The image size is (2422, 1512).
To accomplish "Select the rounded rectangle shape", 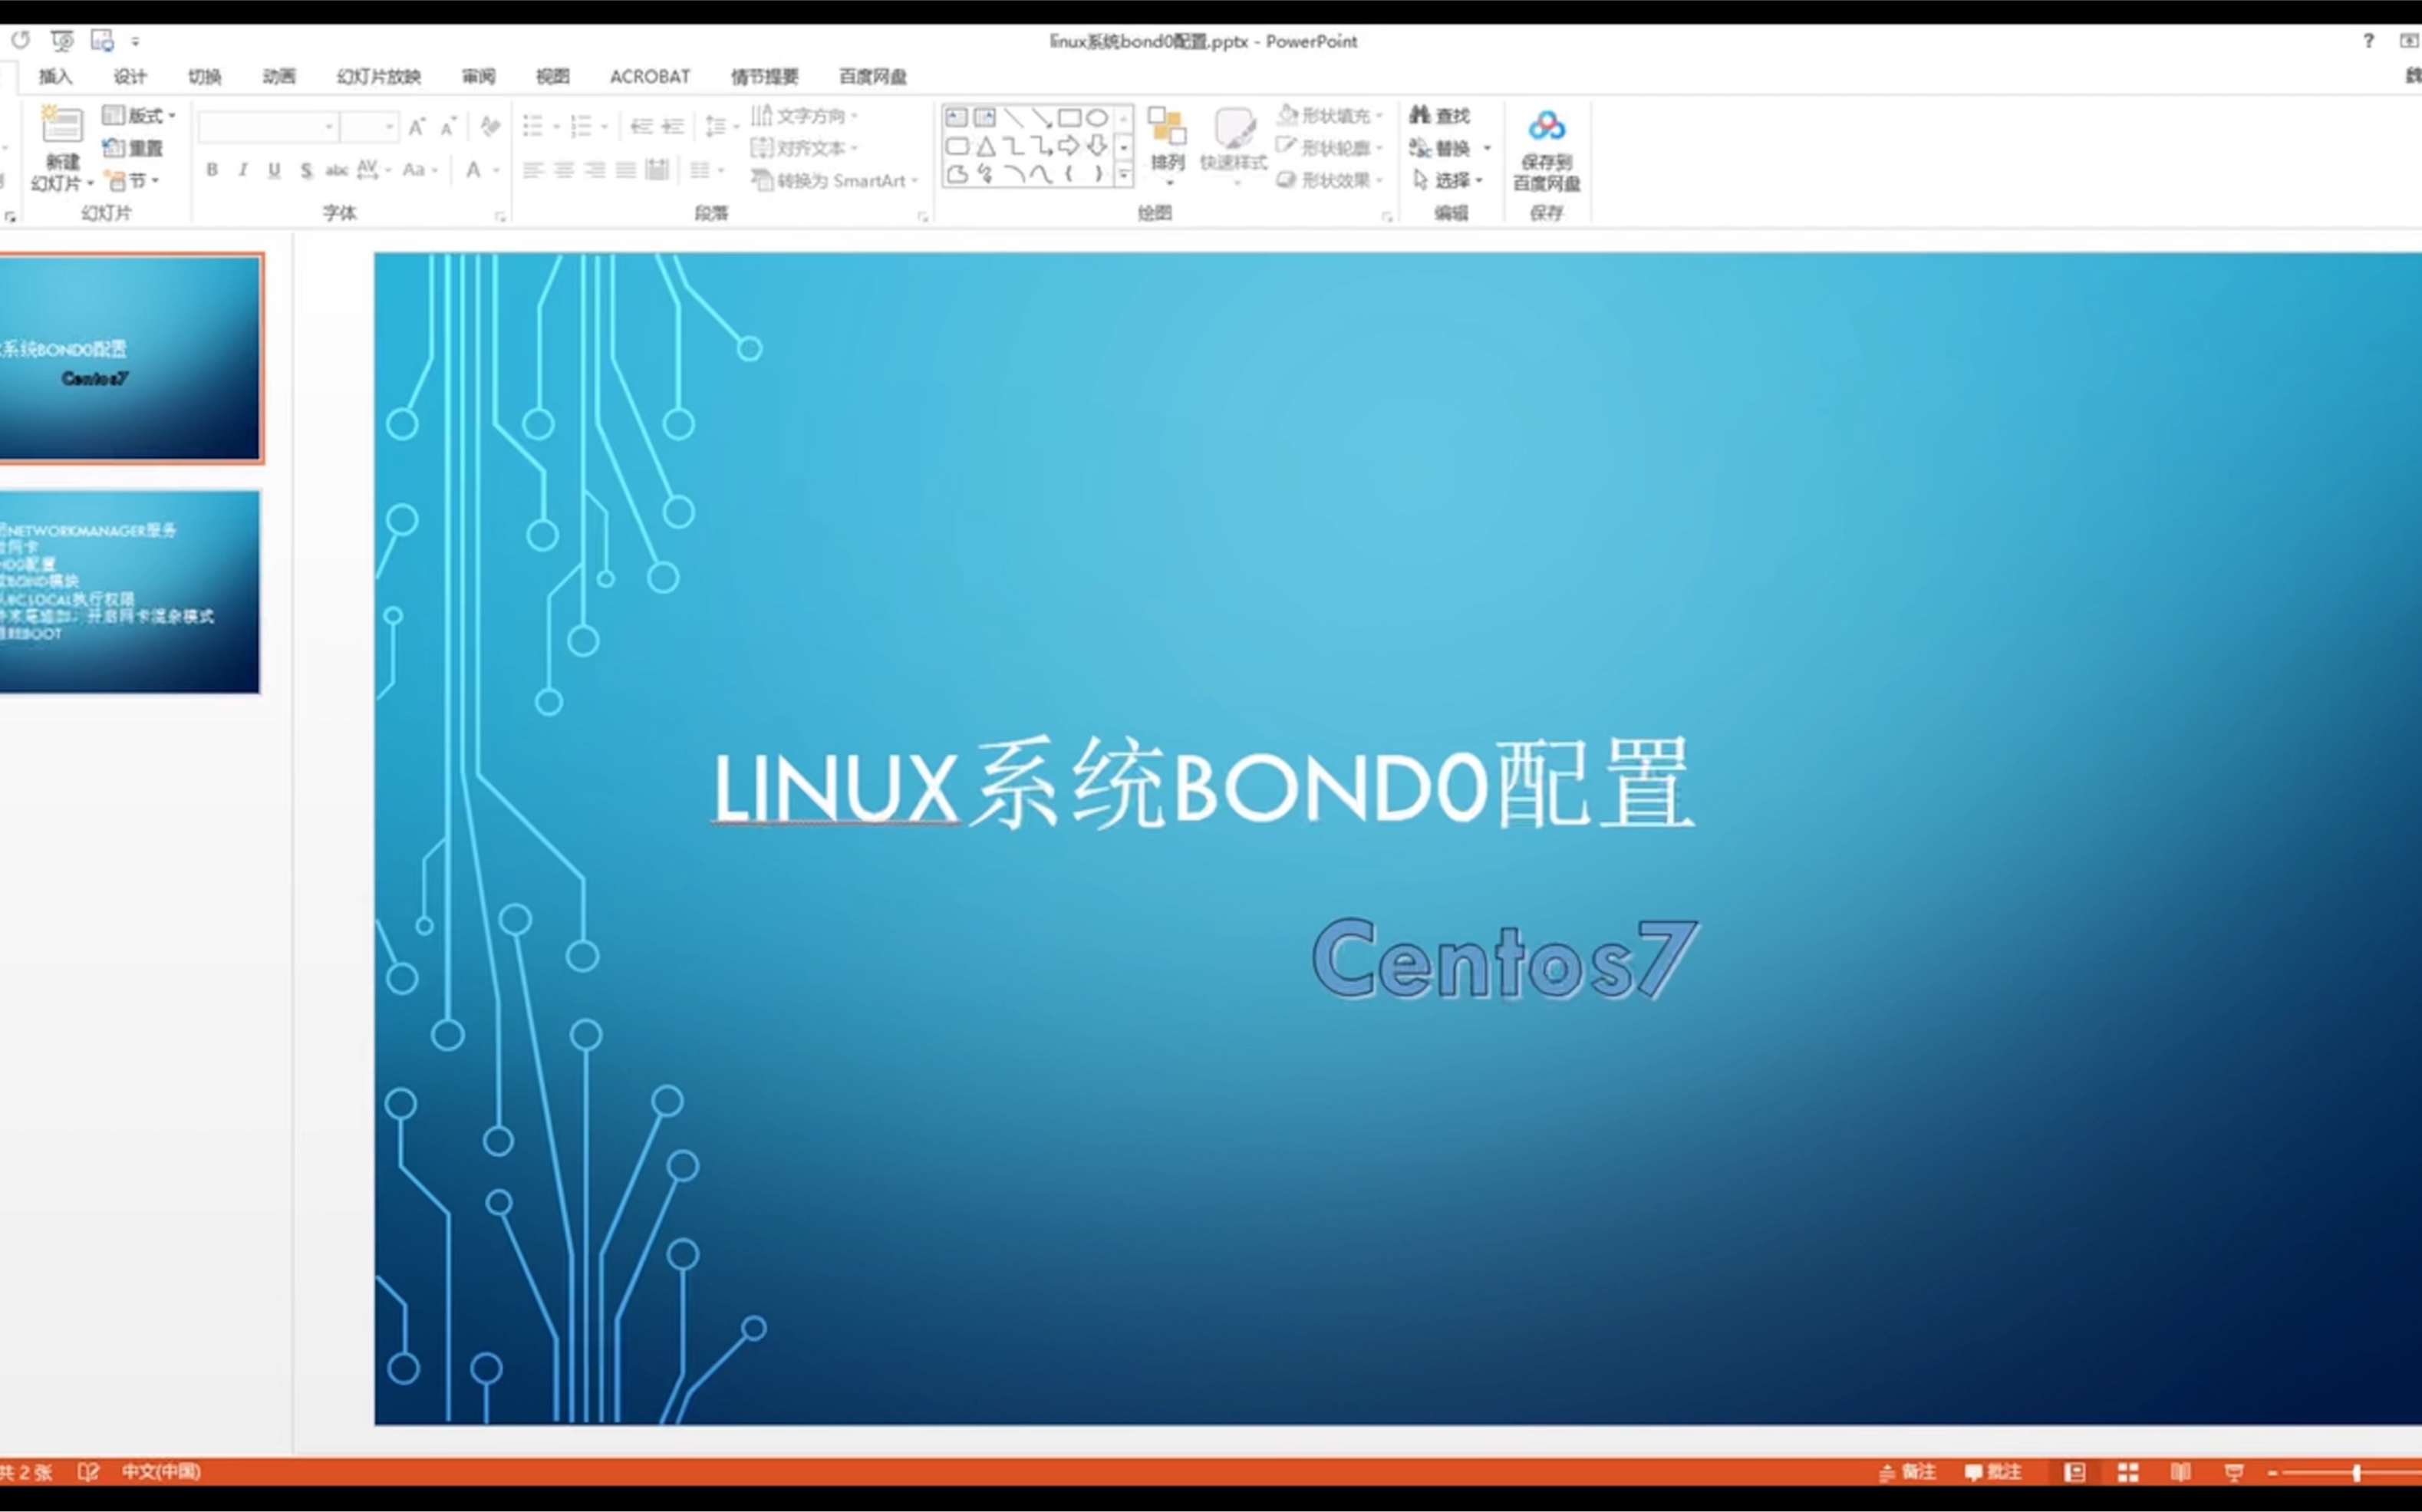I will point(957,146).
